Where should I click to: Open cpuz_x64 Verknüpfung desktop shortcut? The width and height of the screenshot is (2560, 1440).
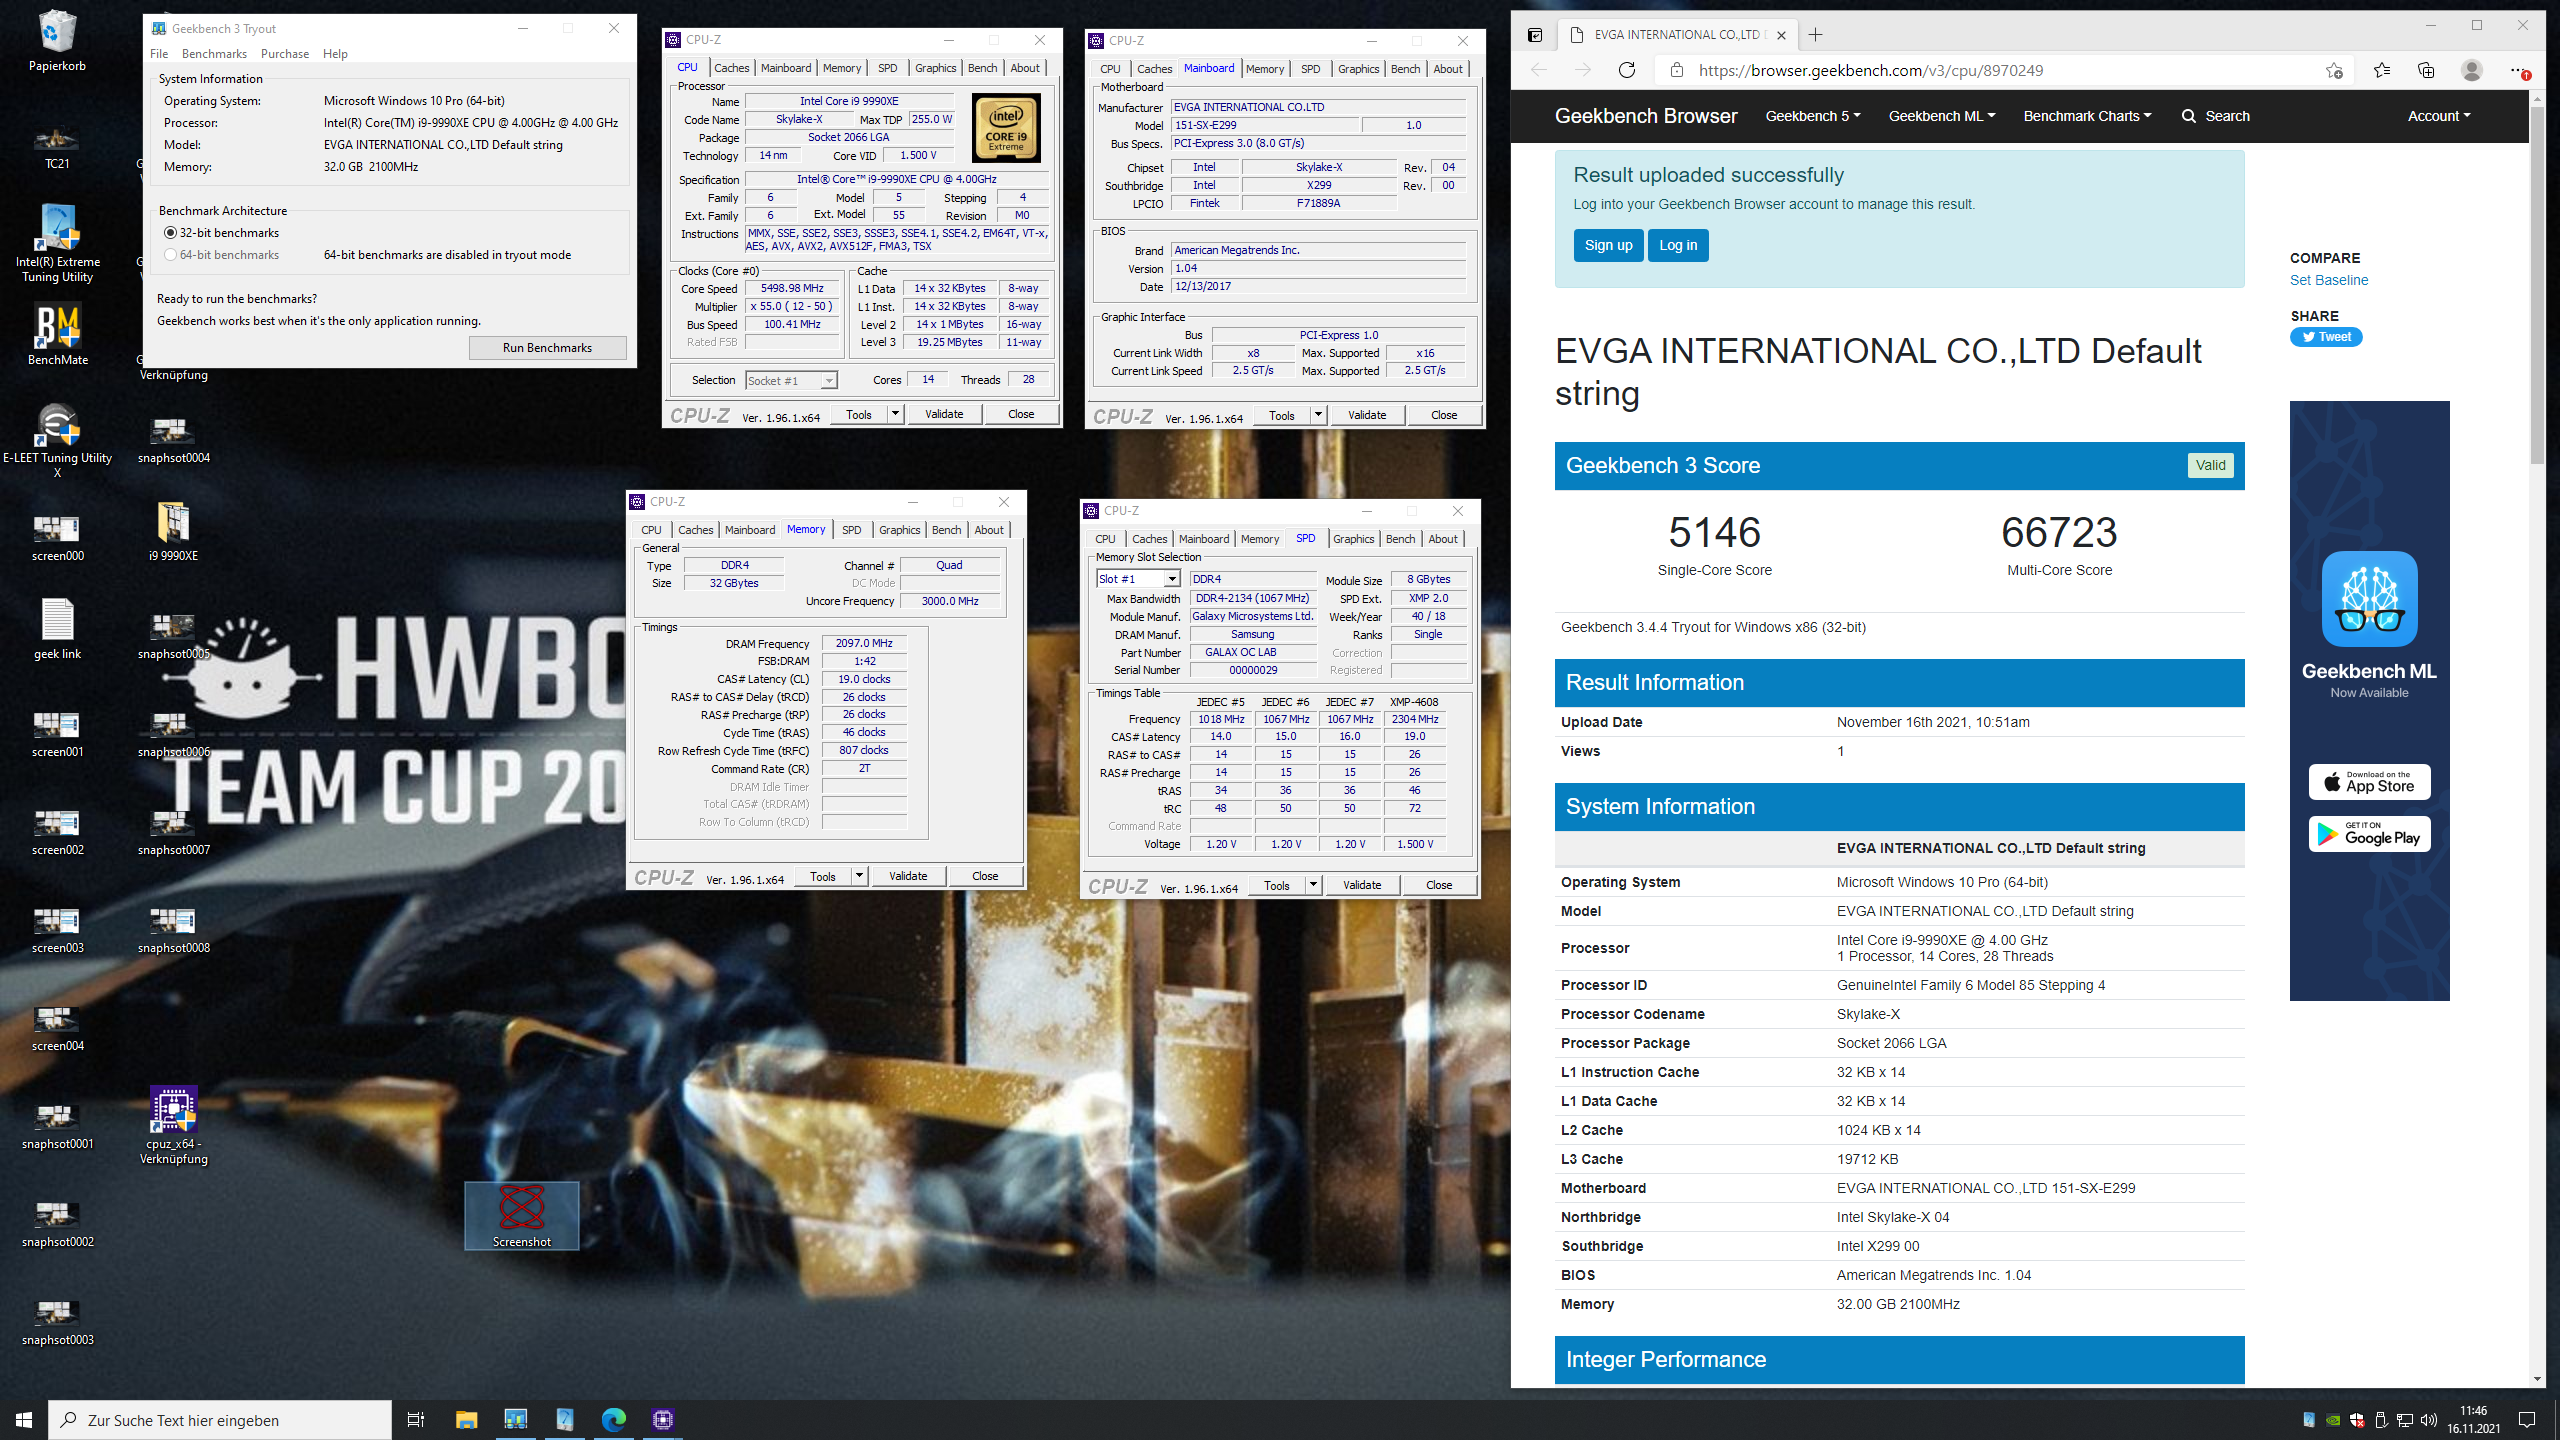pyautogui.click(x=173, y=1125)
